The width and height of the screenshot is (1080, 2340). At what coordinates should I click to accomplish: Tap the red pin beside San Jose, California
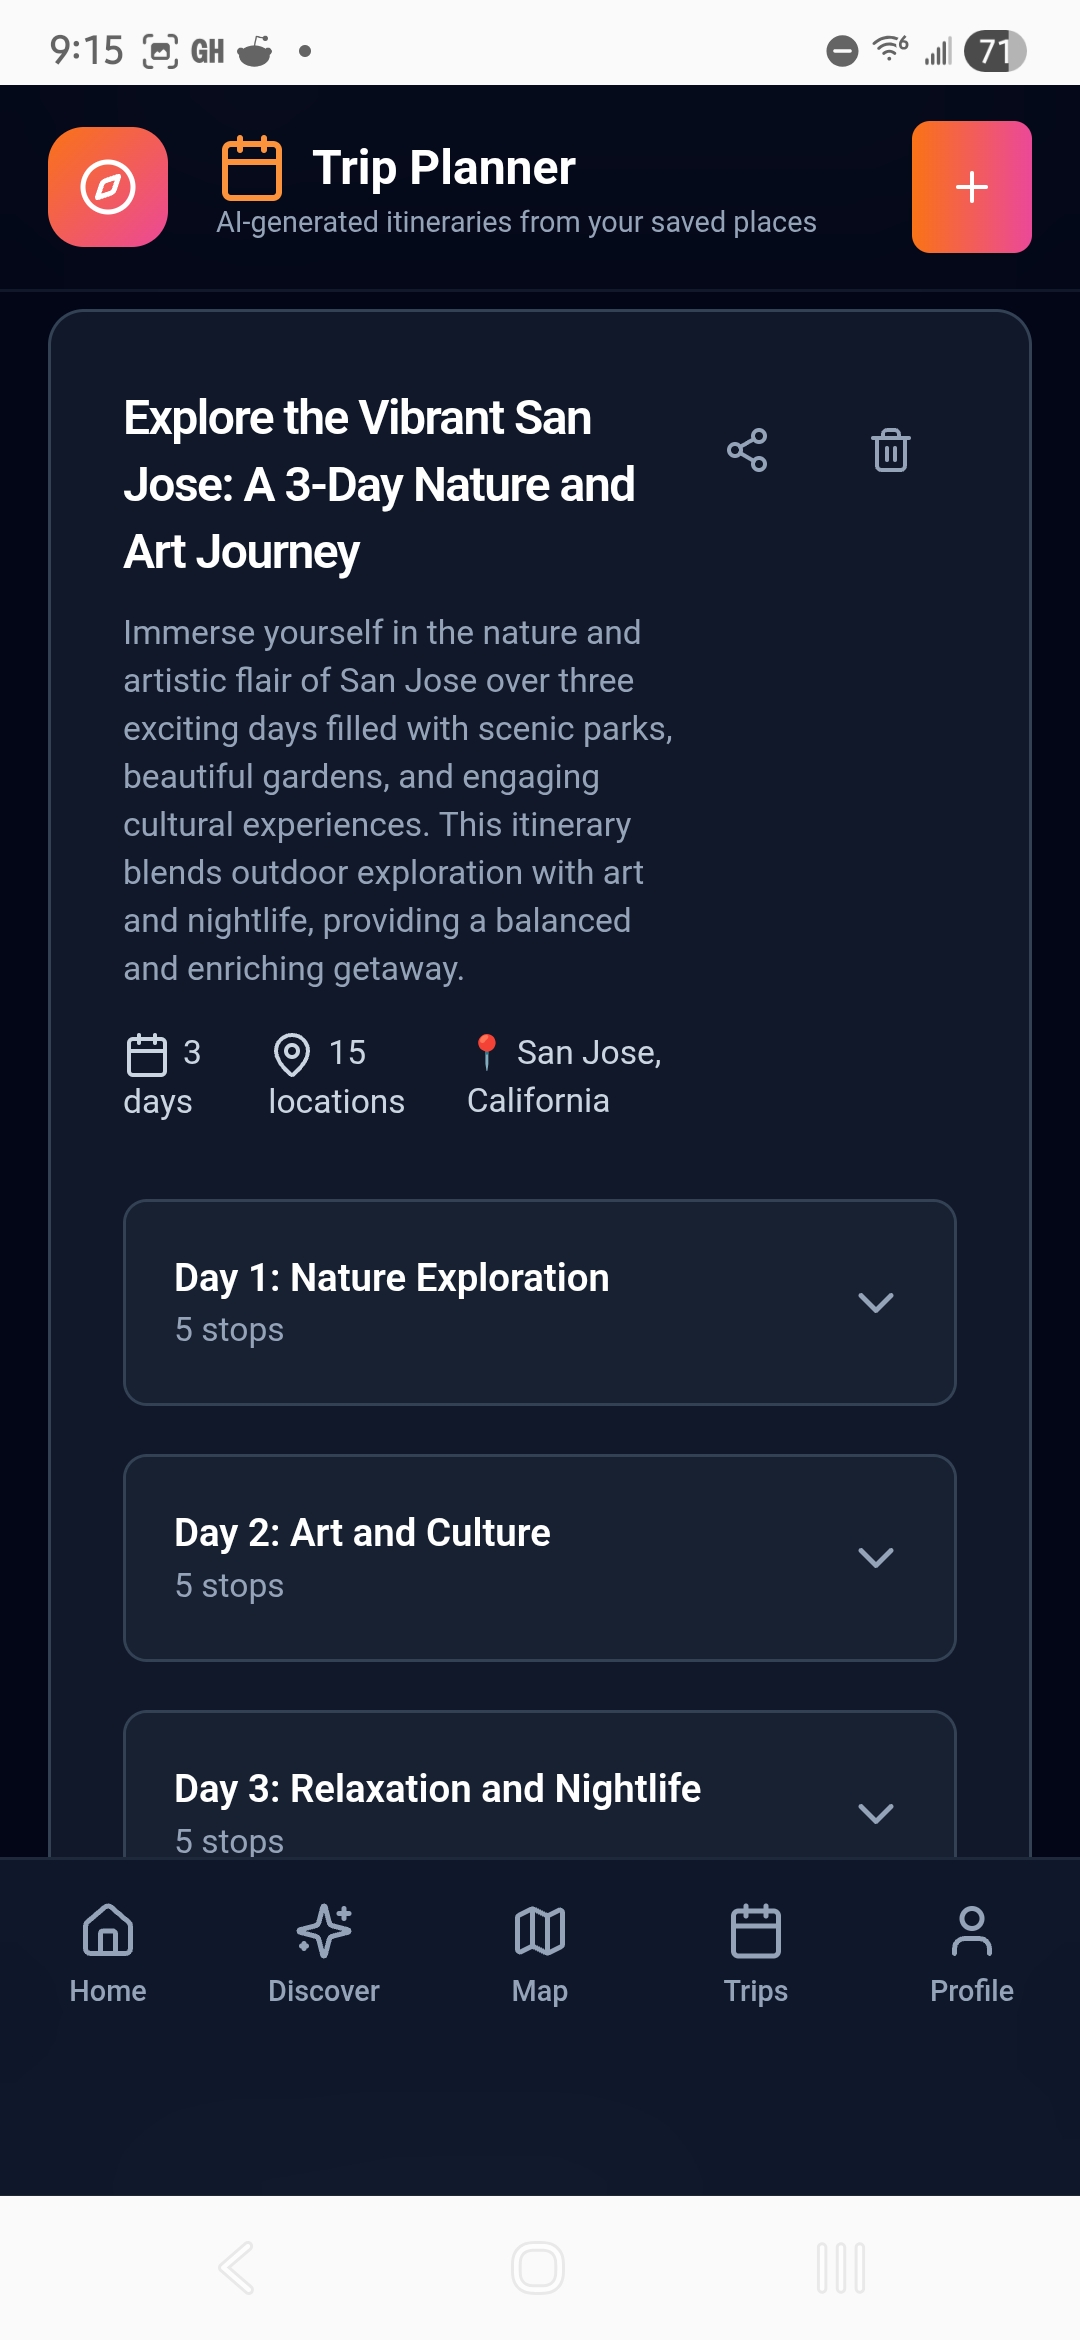(x=486, y=1052)
